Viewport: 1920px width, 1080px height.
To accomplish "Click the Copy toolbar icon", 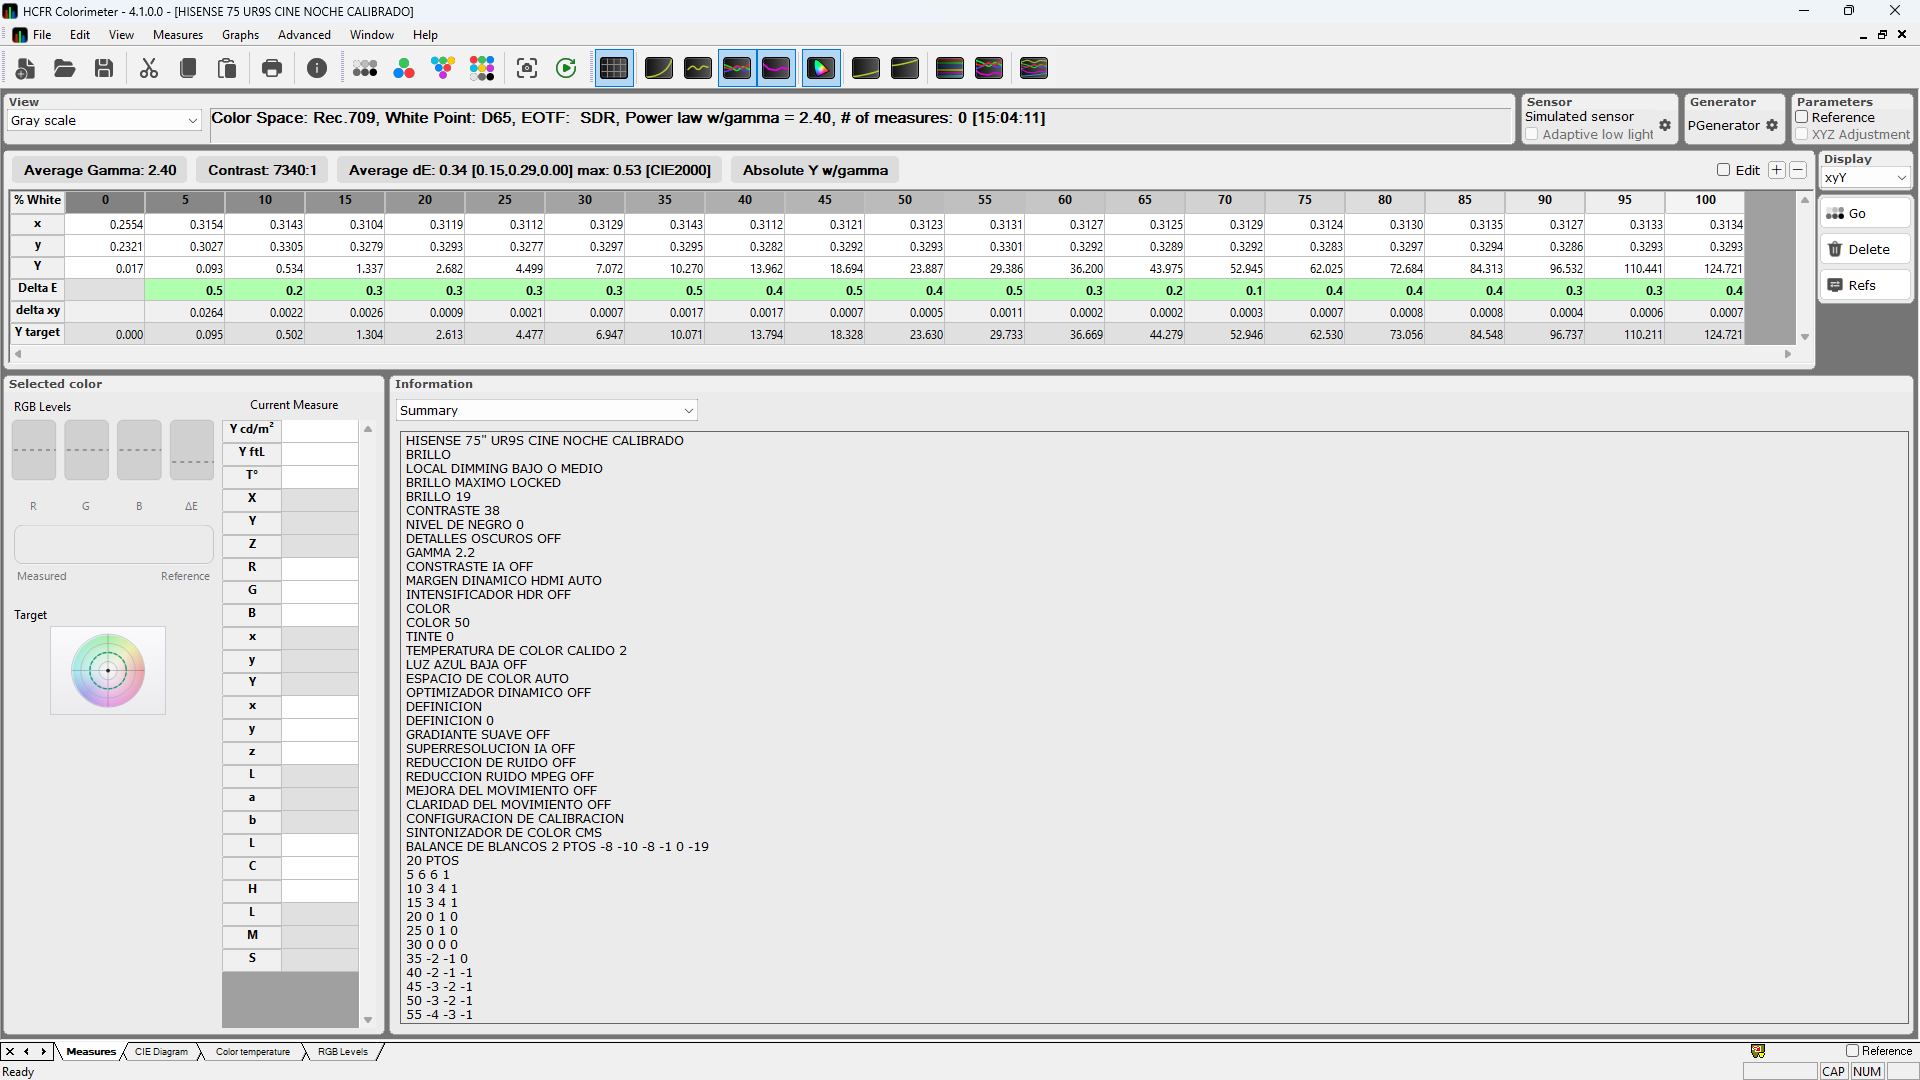I will point(188,68).
